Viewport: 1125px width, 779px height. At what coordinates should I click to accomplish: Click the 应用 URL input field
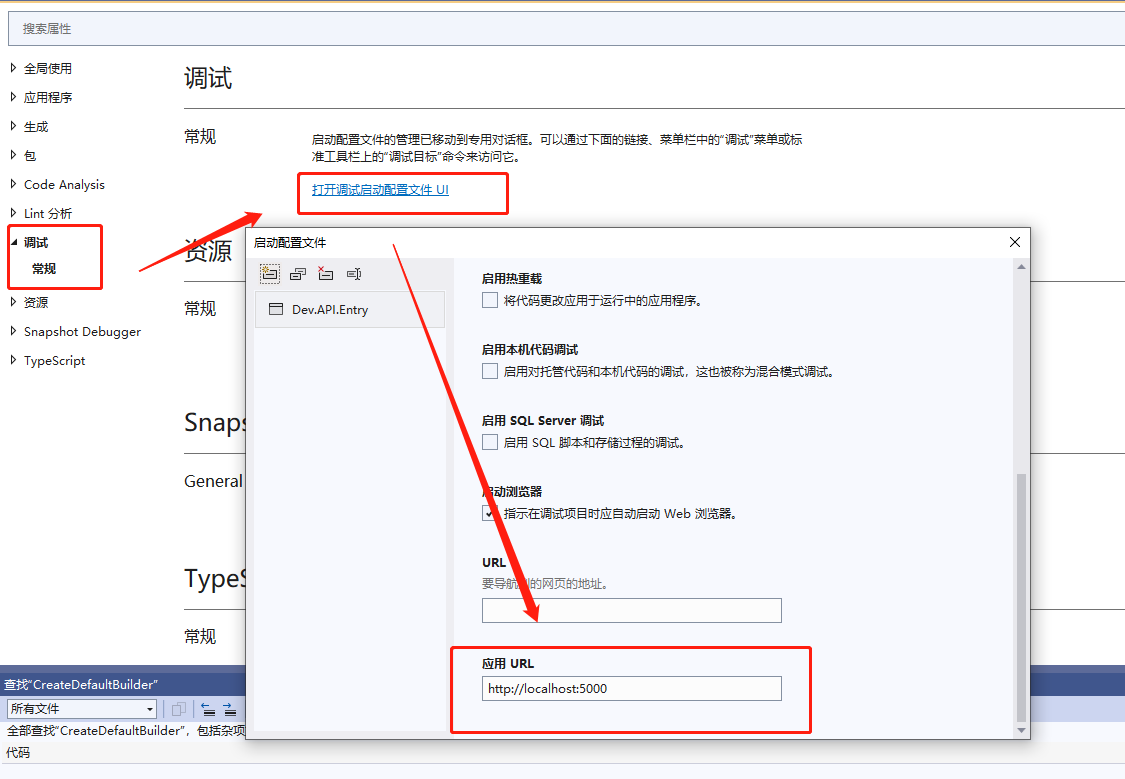pyautogui.click(x=631, y=688)
